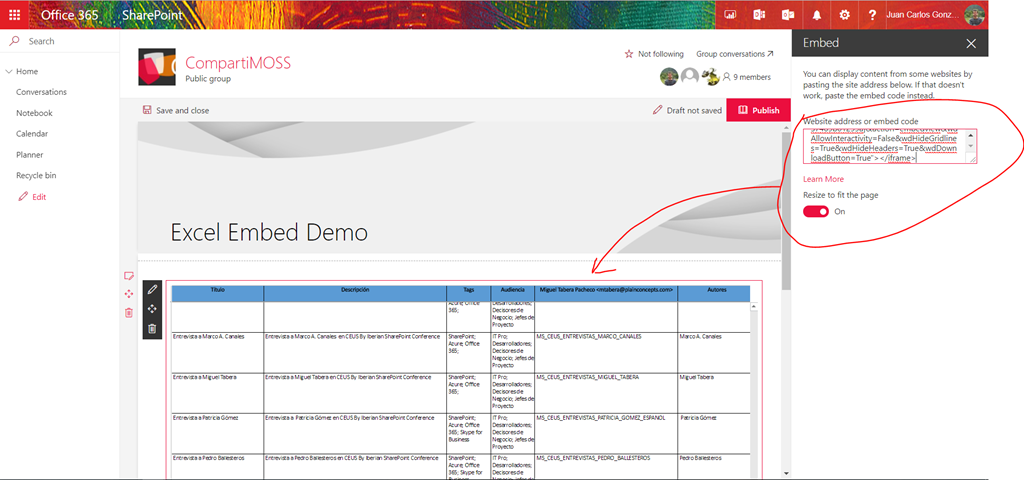Click the page vertical scrollbar thumb
The image size is (1024, 480).
click(x=786, y=211)
